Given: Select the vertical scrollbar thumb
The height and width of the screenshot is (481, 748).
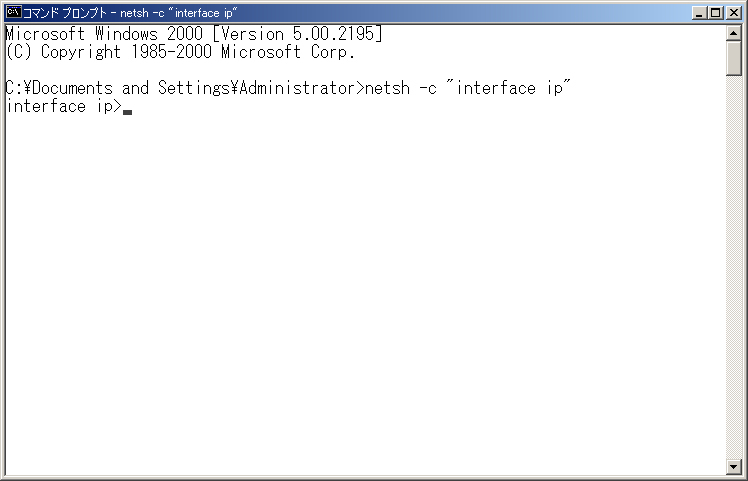Looking at the screenshot, I should [733, 58].
